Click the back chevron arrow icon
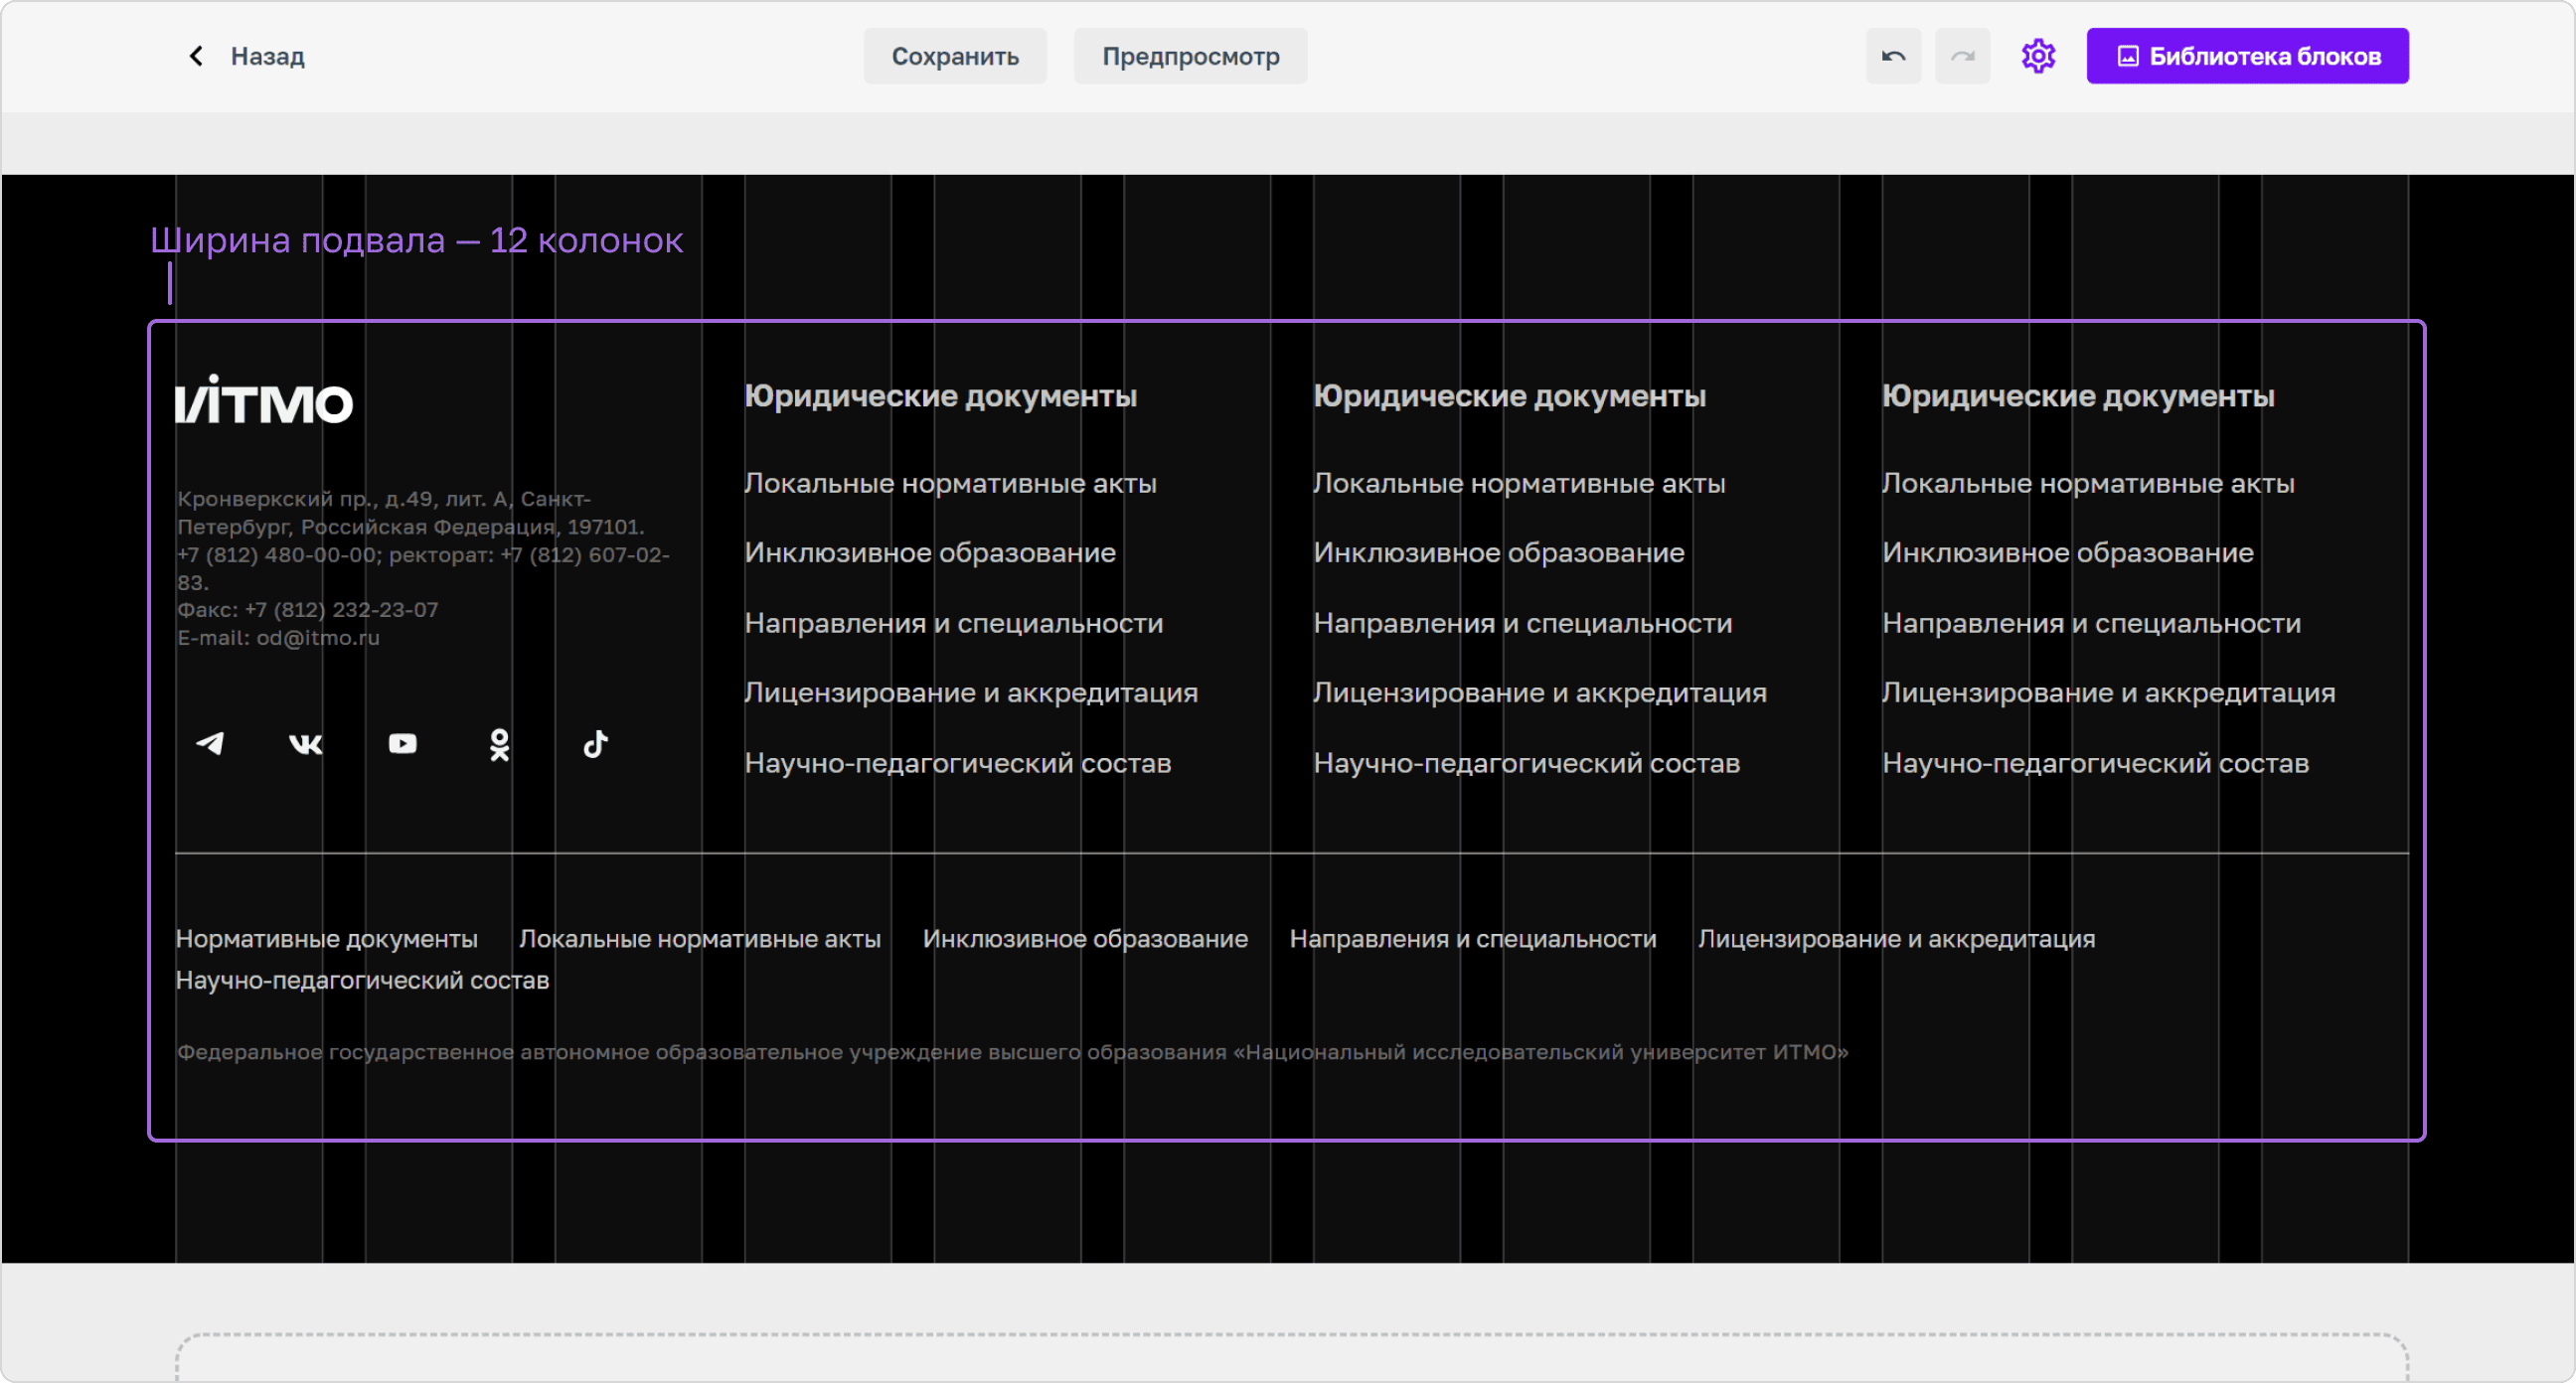Screen dimensions: 2576x1383 (x=196, y=56)
